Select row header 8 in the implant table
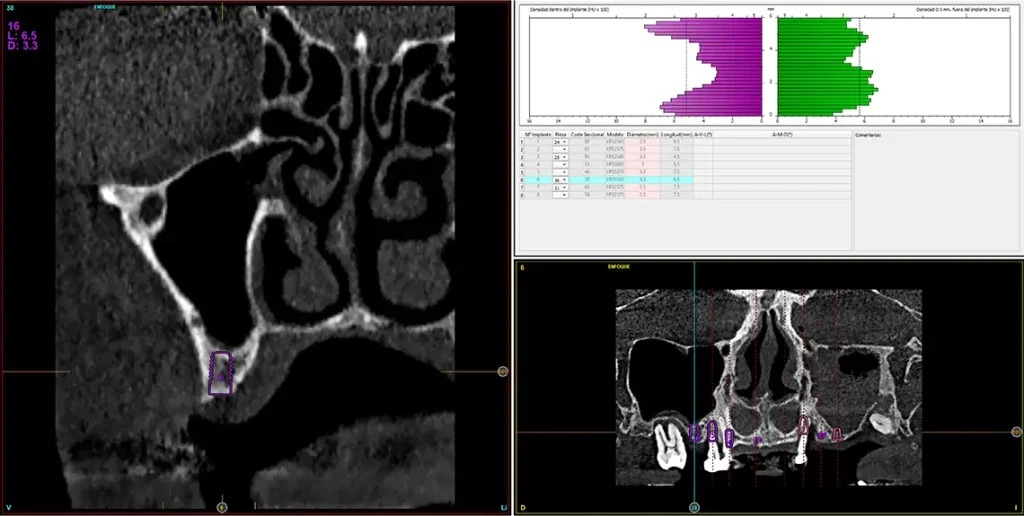 point(520,194)
